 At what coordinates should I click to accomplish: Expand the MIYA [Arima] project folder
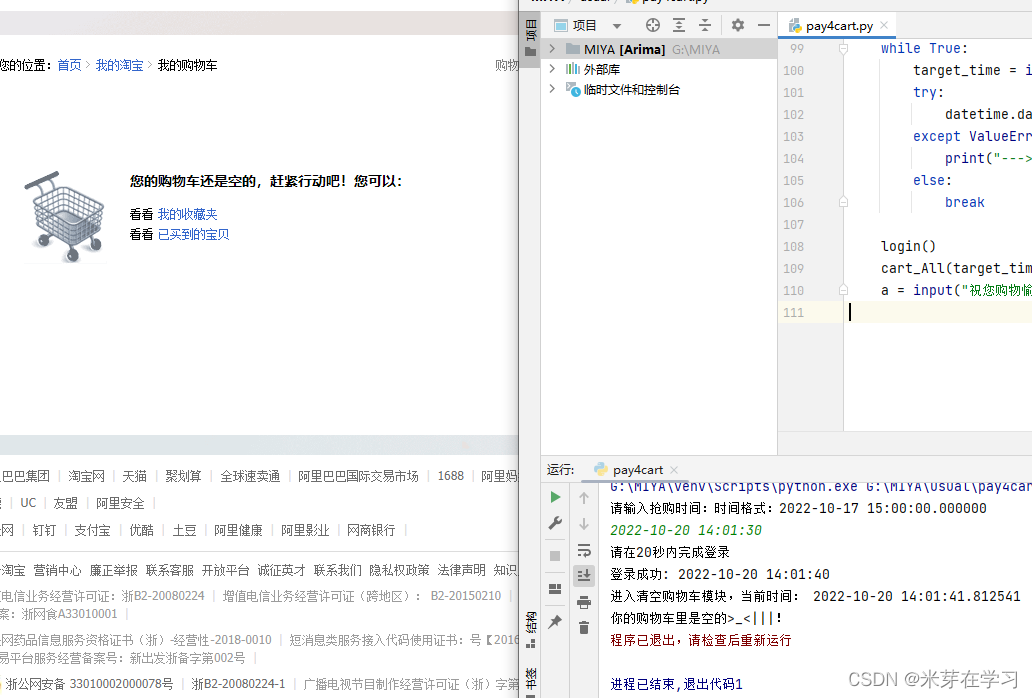point(552,49)
